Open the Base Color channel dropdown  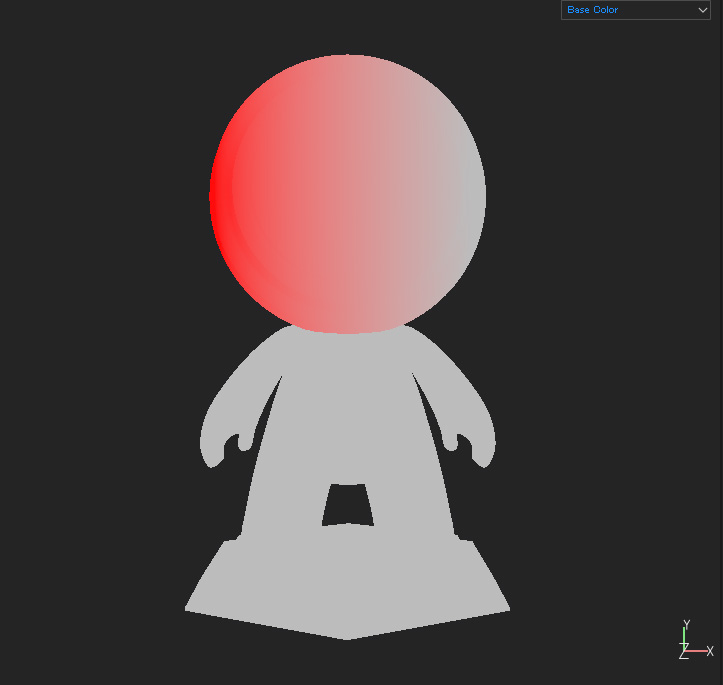(635, 10)
